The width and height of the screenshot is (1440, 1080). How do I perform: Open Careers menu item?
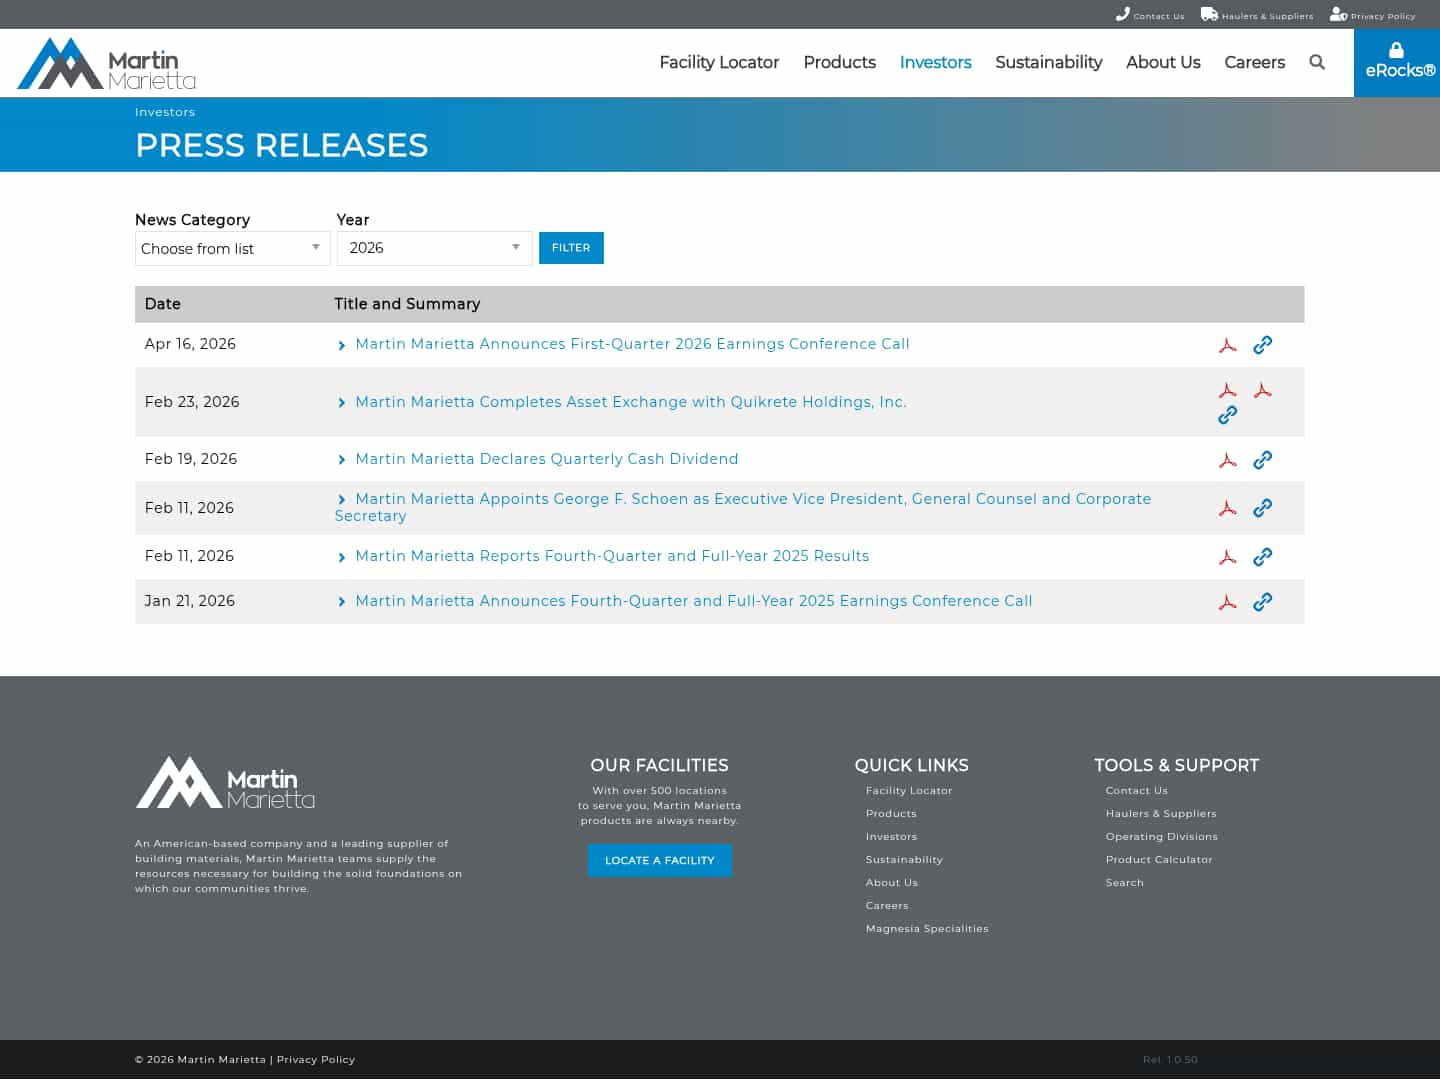point(1255,62)
